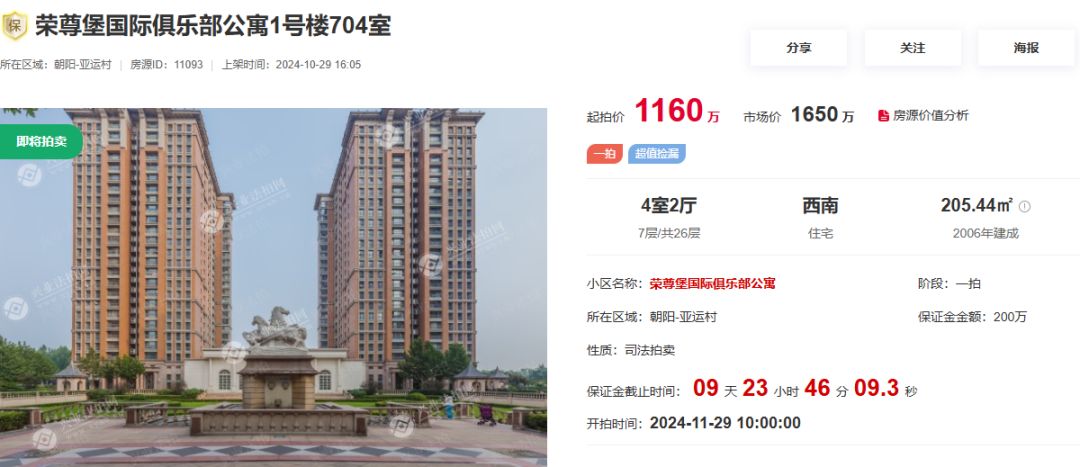Click the 西南 orientation info
This screenshot has height=467, width=1080.
820,205
